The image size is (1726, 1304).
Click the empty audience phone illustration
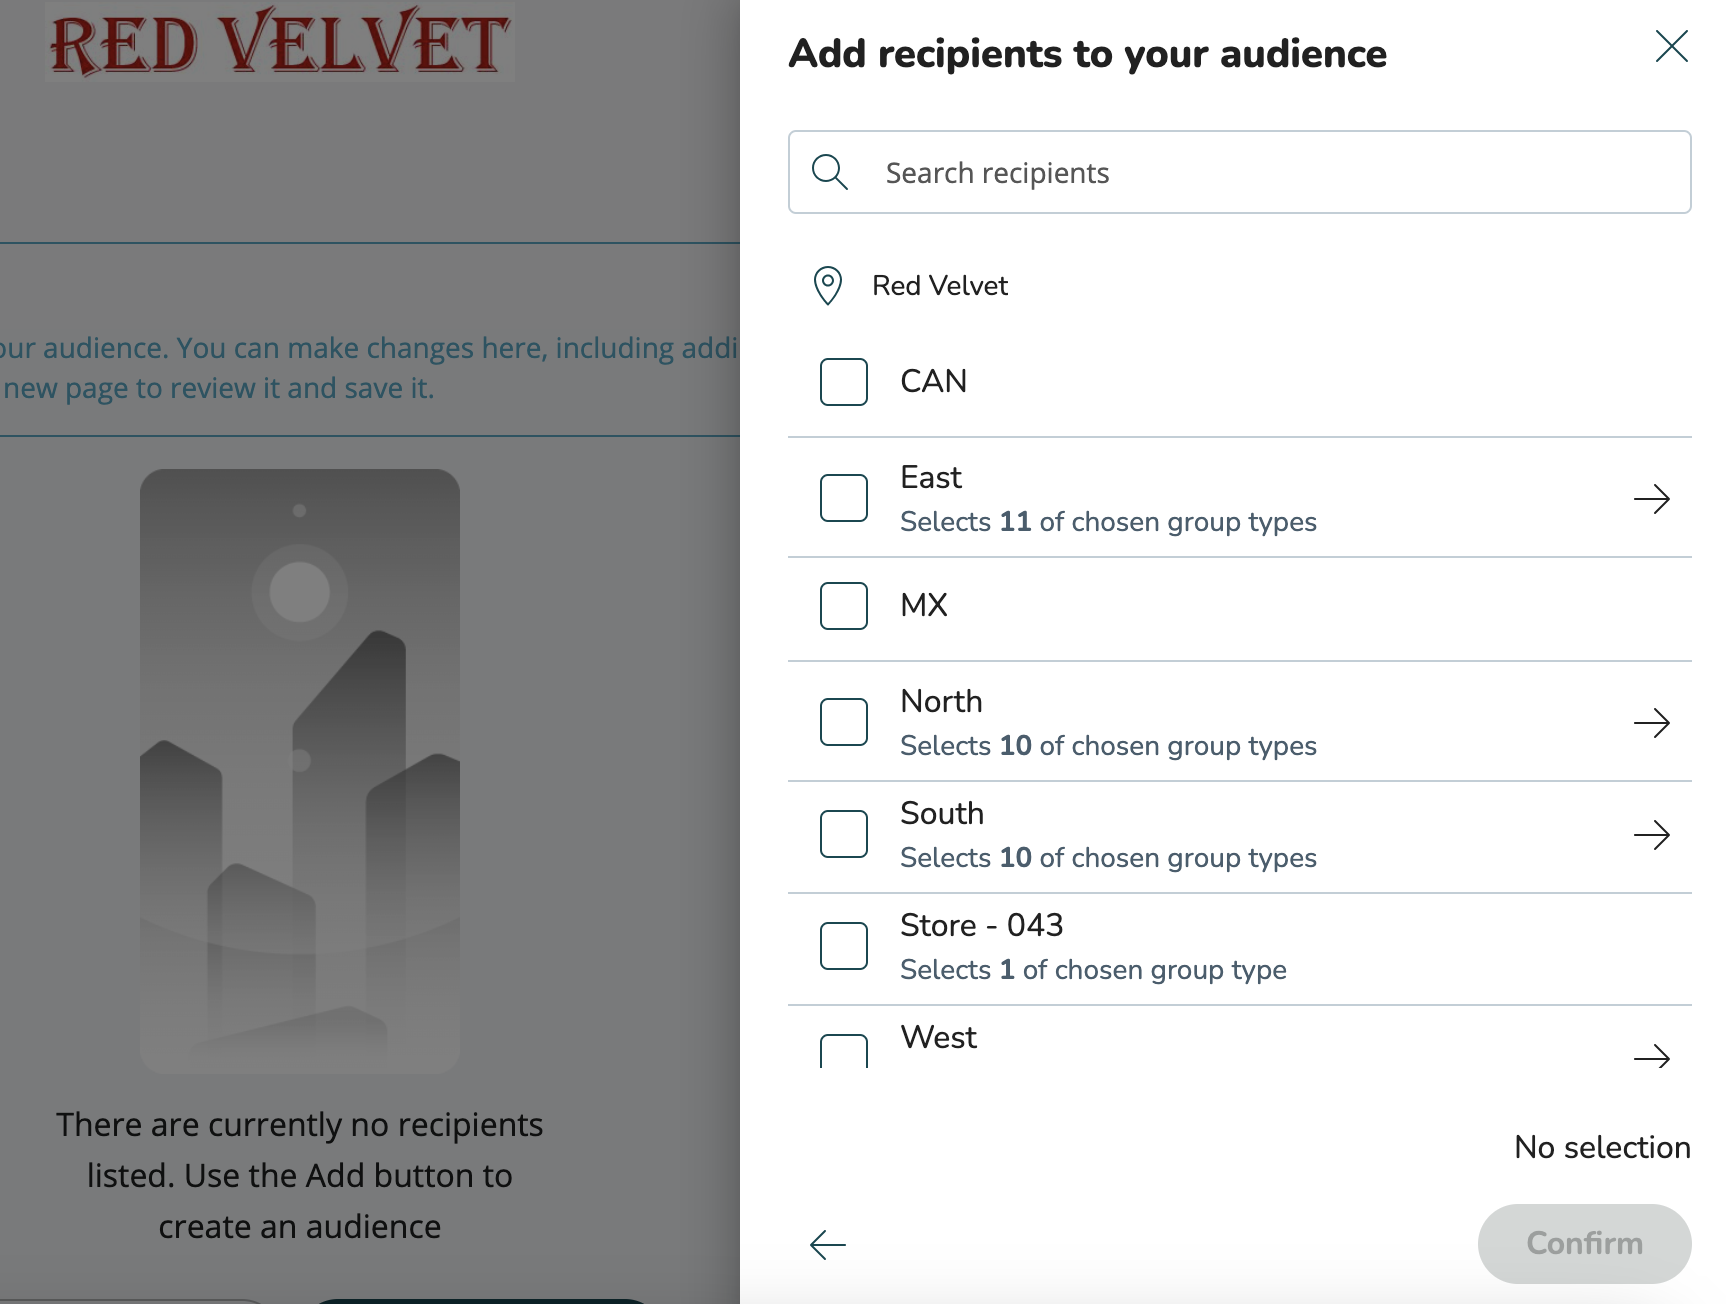point(300,771)
